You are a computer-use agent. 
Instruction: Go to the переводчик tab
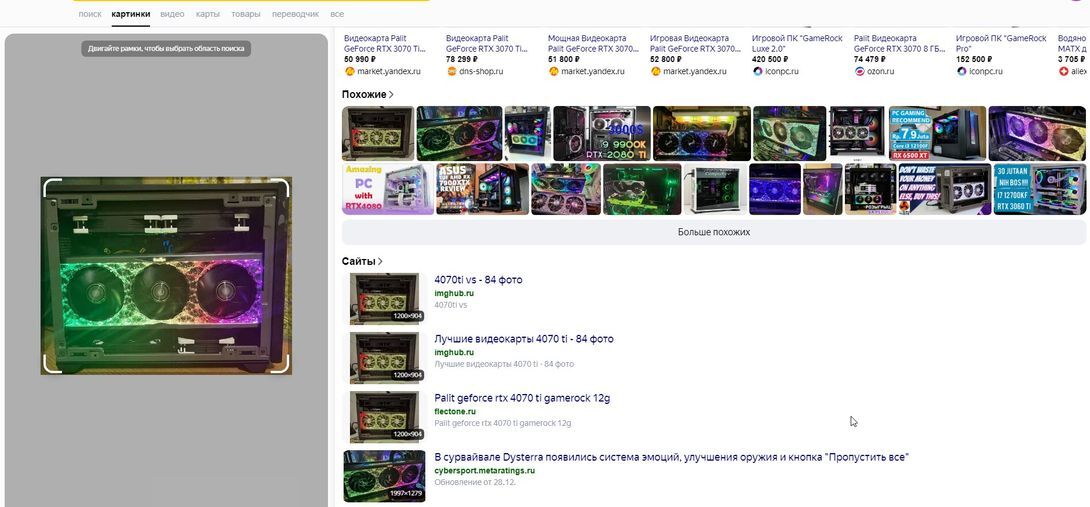coord(295,14)
